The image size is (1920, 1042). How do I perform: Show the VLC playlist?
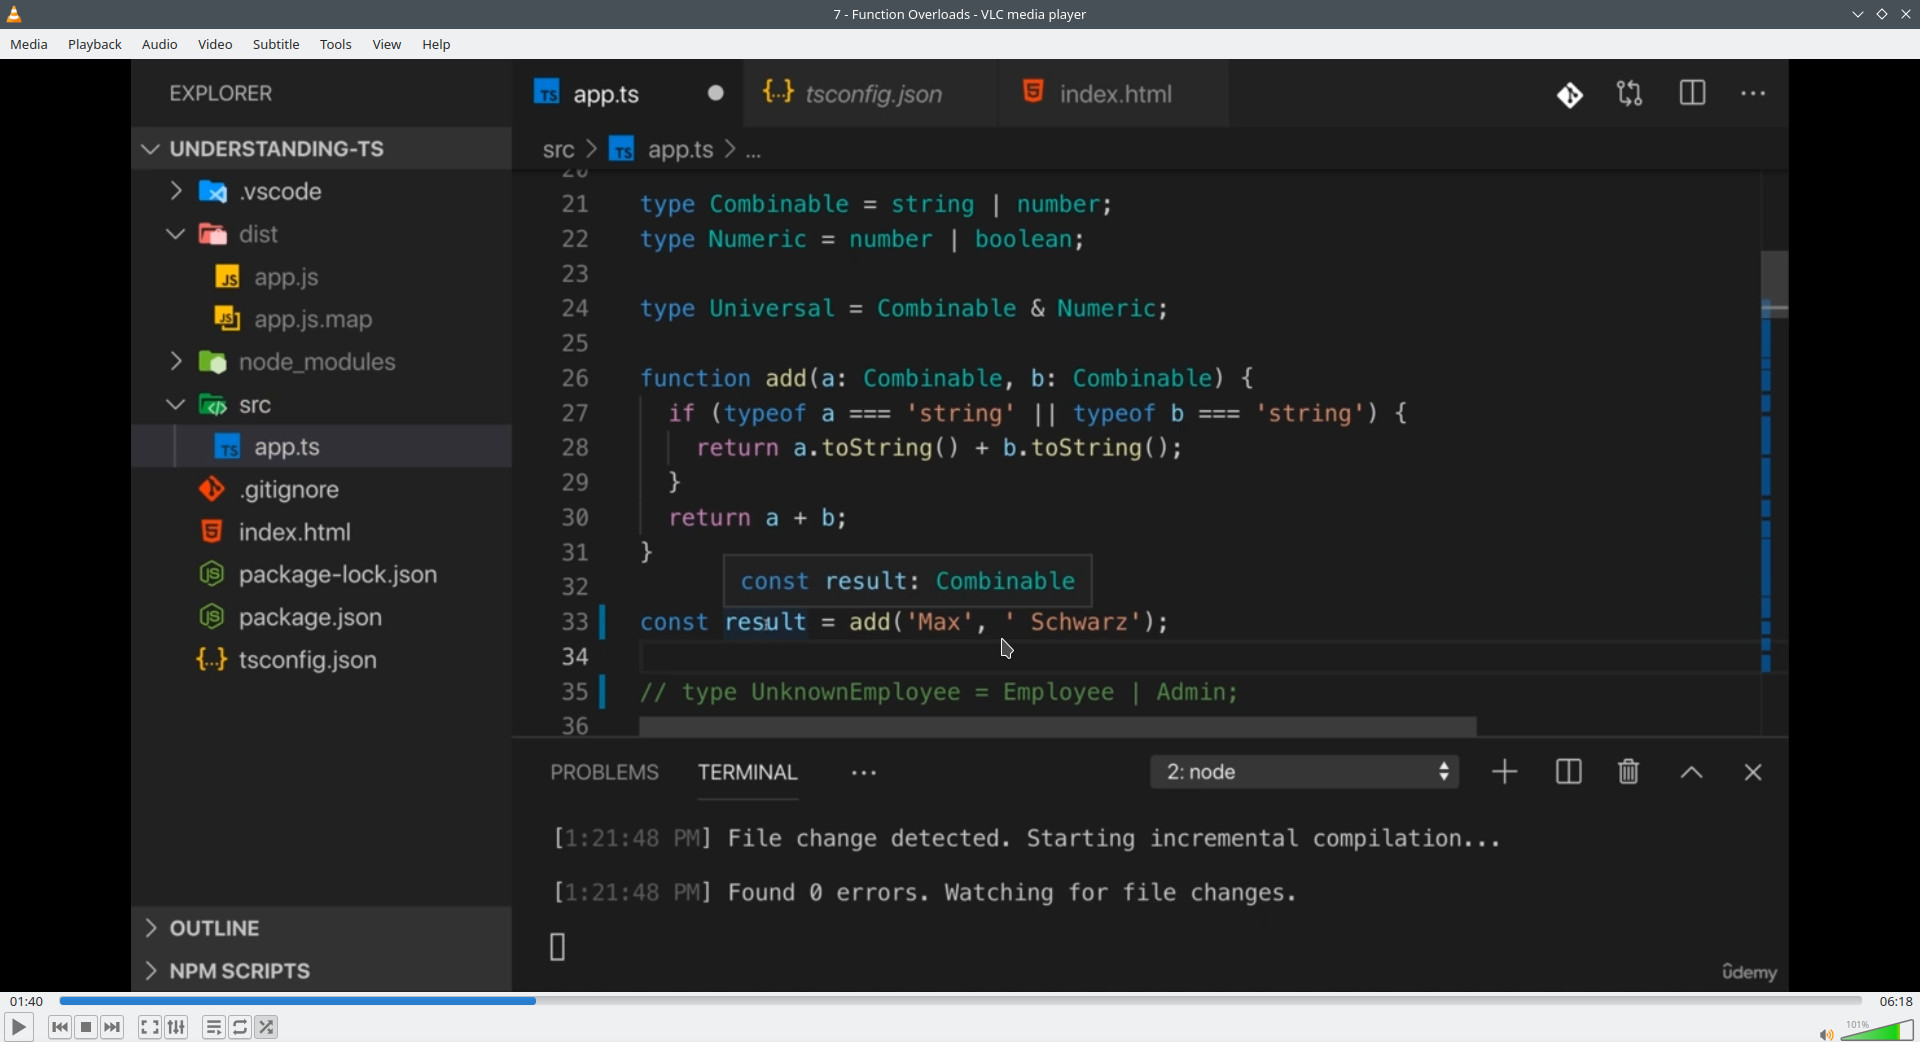pyautogui.click(x=213, y=1027)
